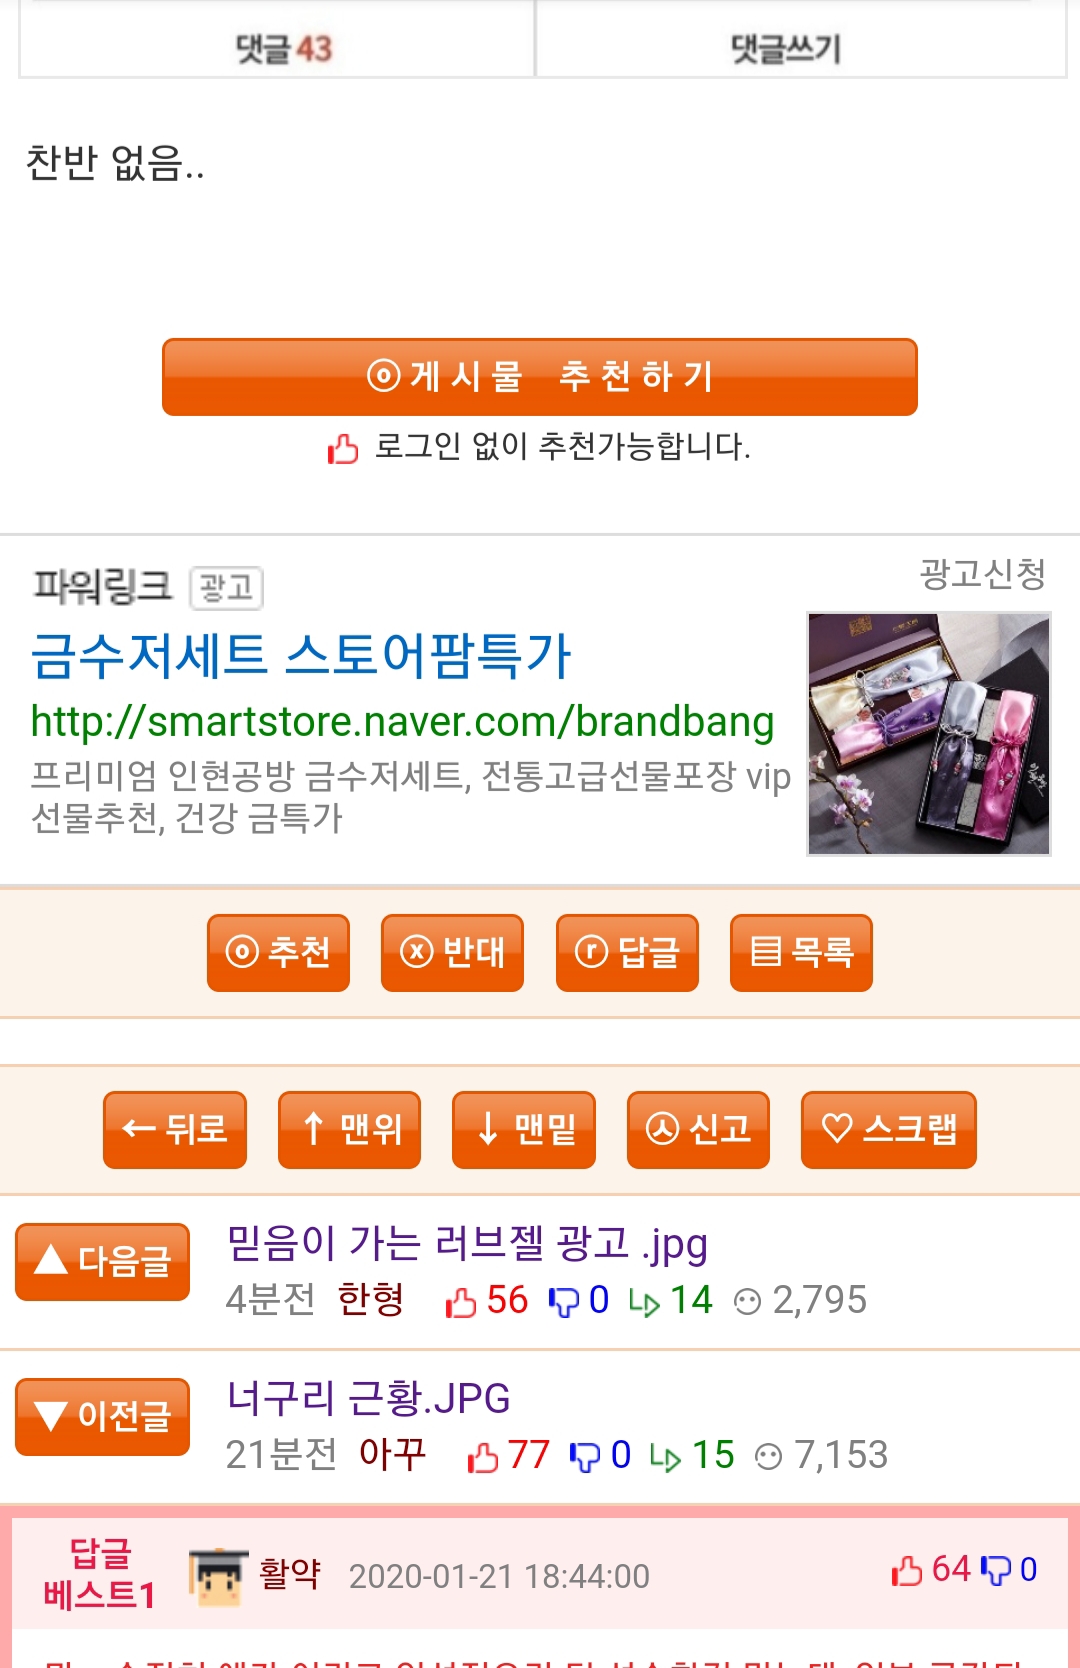
Task: Tap the 추천 upvote button
Action: pyautogui.click(x=278, y=952)
